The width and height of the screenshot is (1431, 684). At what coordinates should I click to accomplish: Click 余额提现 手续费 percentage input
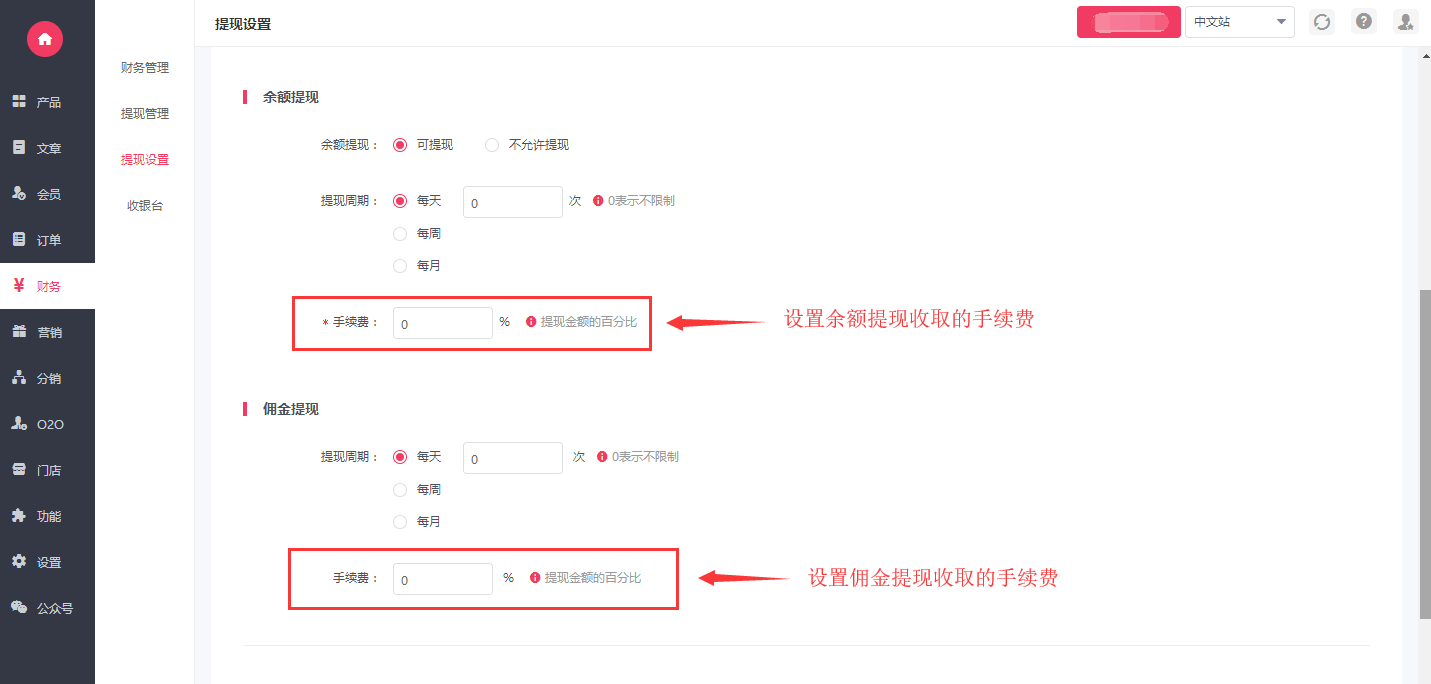[x=442, y=323]
